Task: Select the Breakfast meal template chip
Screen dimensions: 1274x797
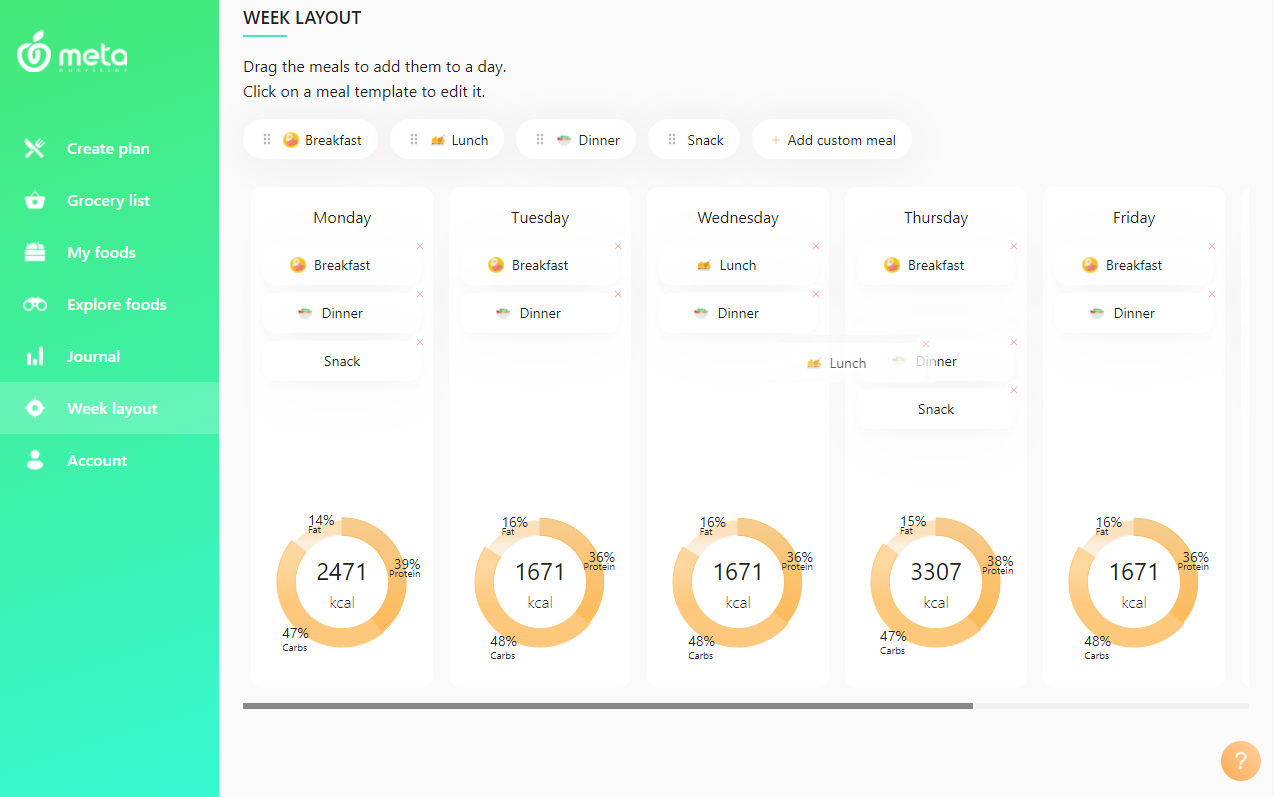Action: tap(311, 140)
